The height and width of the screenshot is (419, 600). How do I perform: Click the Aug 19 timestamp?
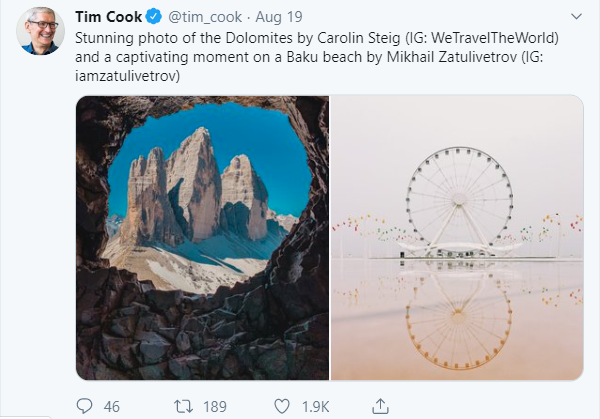tap(279, 17)
